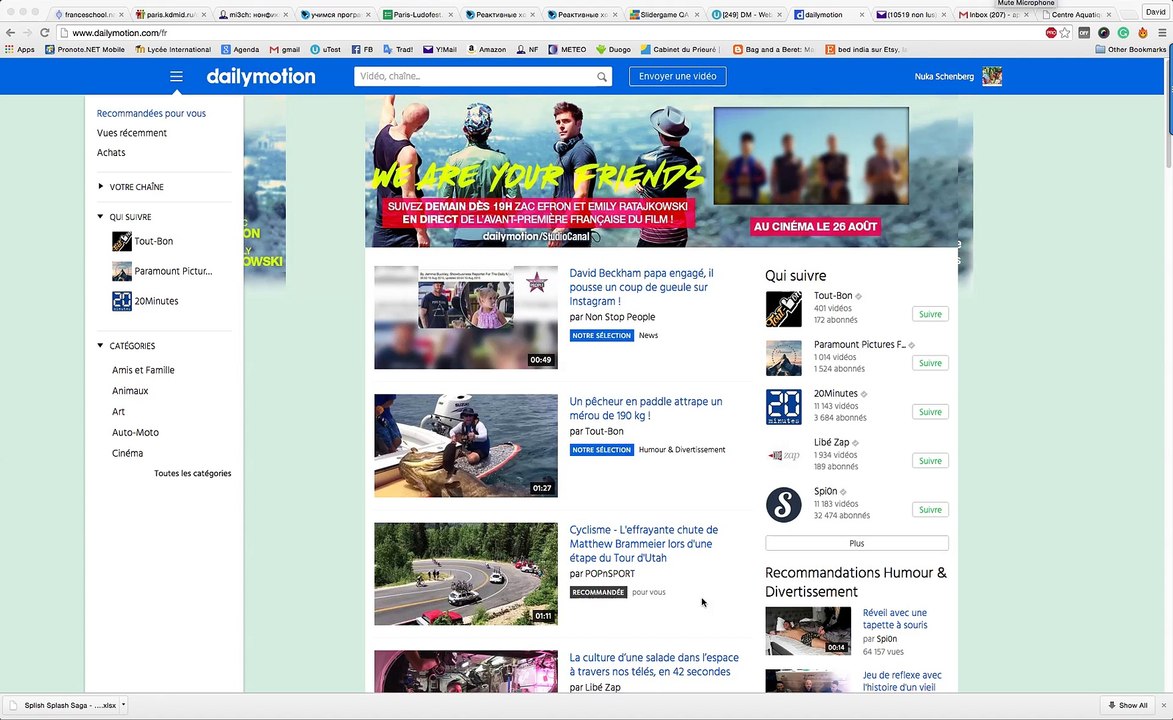Open Réveil avec une tapette thumbnail

click(x=808, y=631)
